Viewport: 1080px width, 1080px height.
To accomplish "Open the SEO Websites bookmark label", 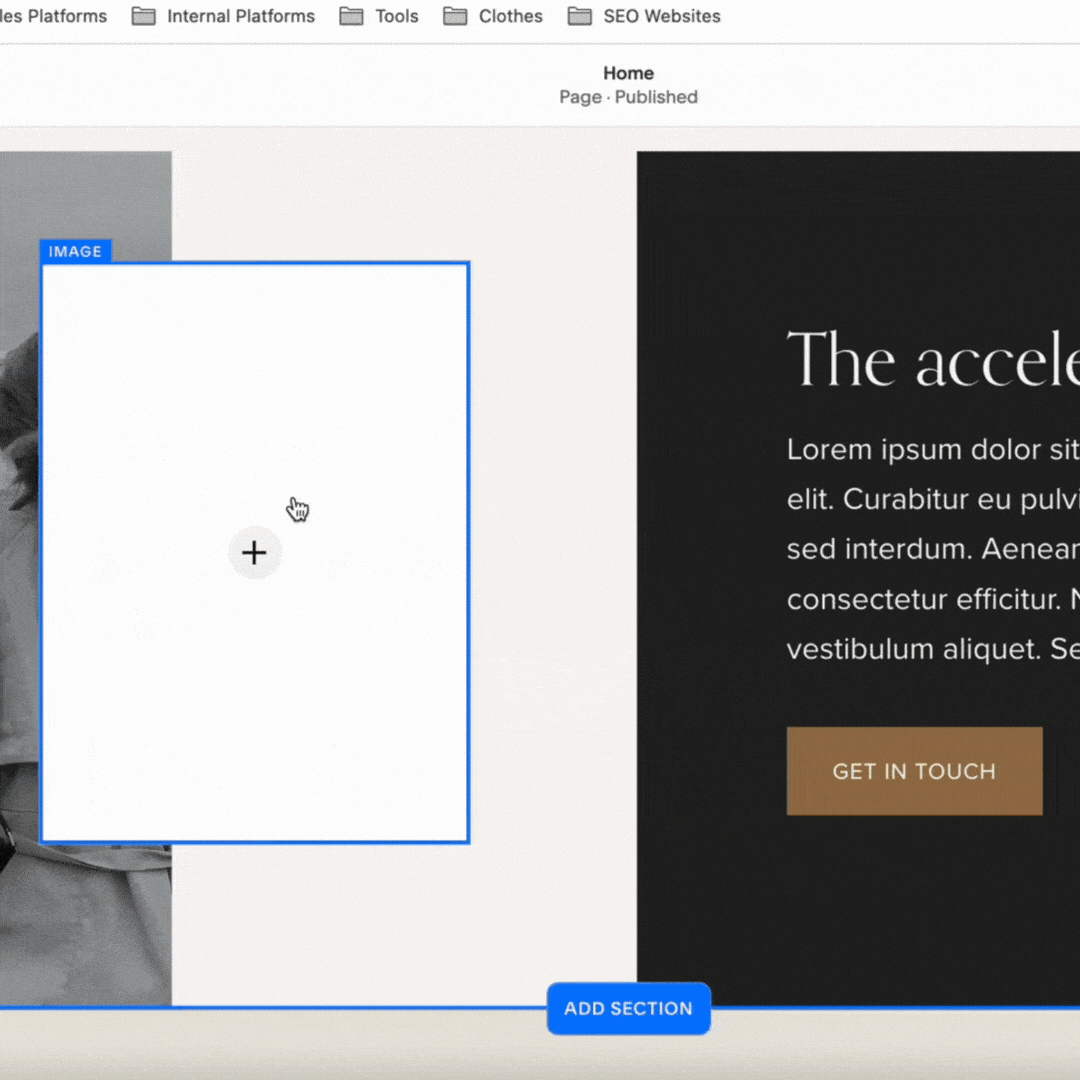I will coord(662,16).
